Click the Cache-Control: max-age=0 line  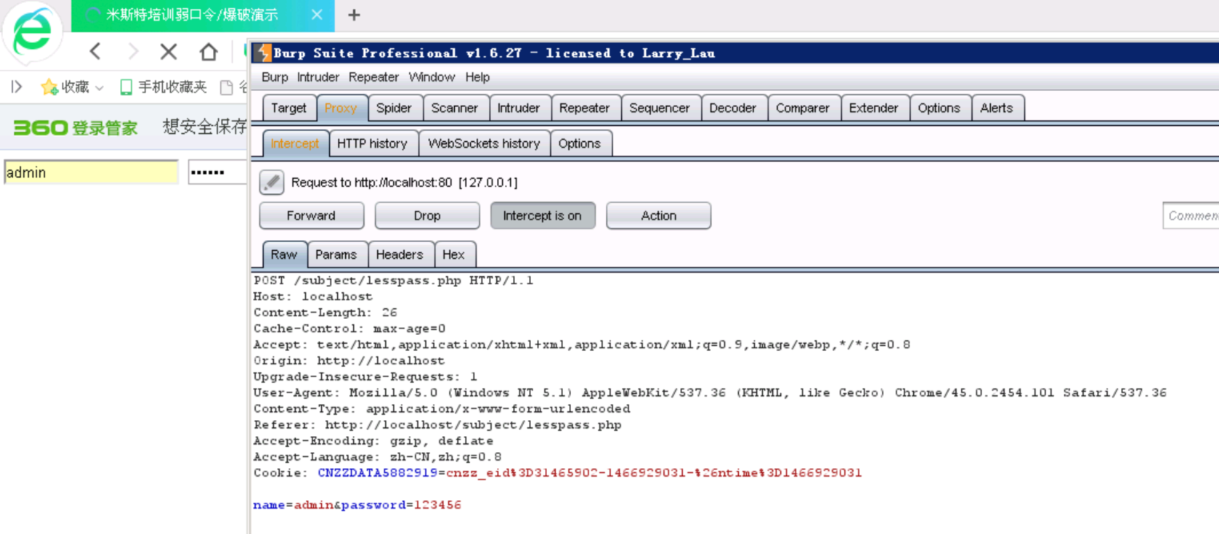pos(349,329)
